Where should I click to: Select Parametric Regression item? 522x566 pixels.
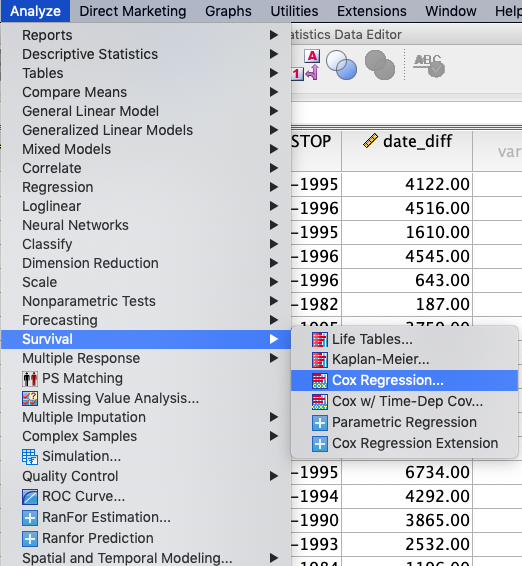[x=404, y=422]
